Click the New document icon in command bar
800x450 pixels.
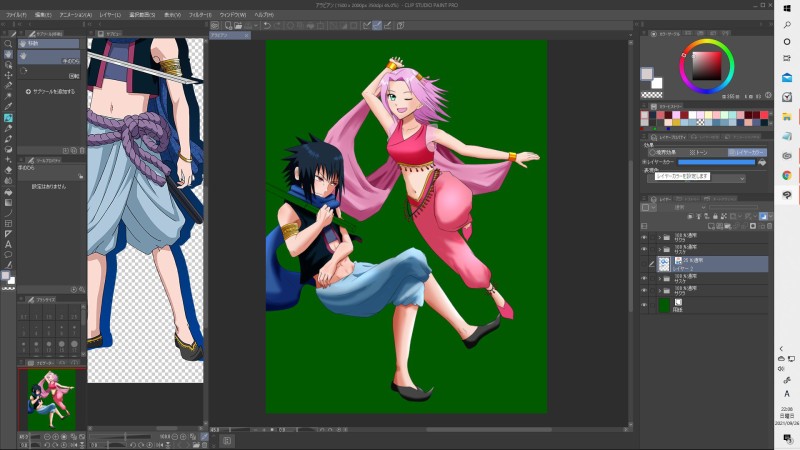point(228,25)
